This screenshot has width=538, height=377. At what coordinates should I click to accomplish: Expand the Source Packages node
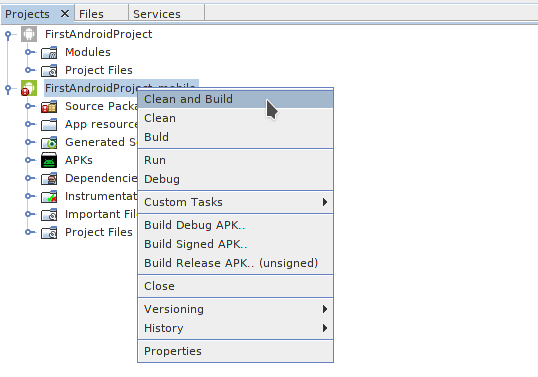[28, 106]
